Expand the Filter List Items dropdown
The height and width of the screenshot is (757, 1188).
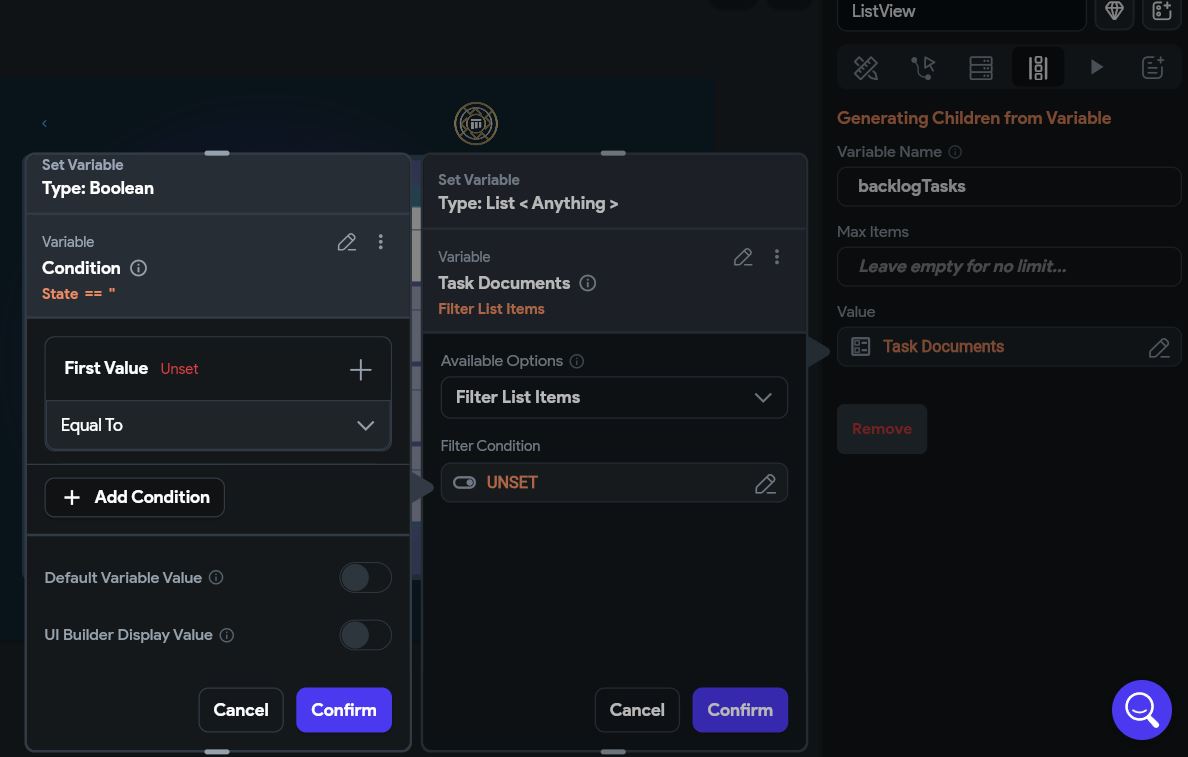click(614, 398)
